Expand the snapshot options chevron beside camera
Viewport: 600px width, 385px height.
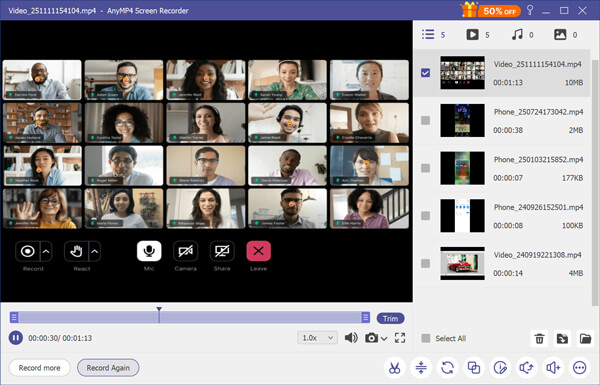pyautogui.click(x=384, y=339)
